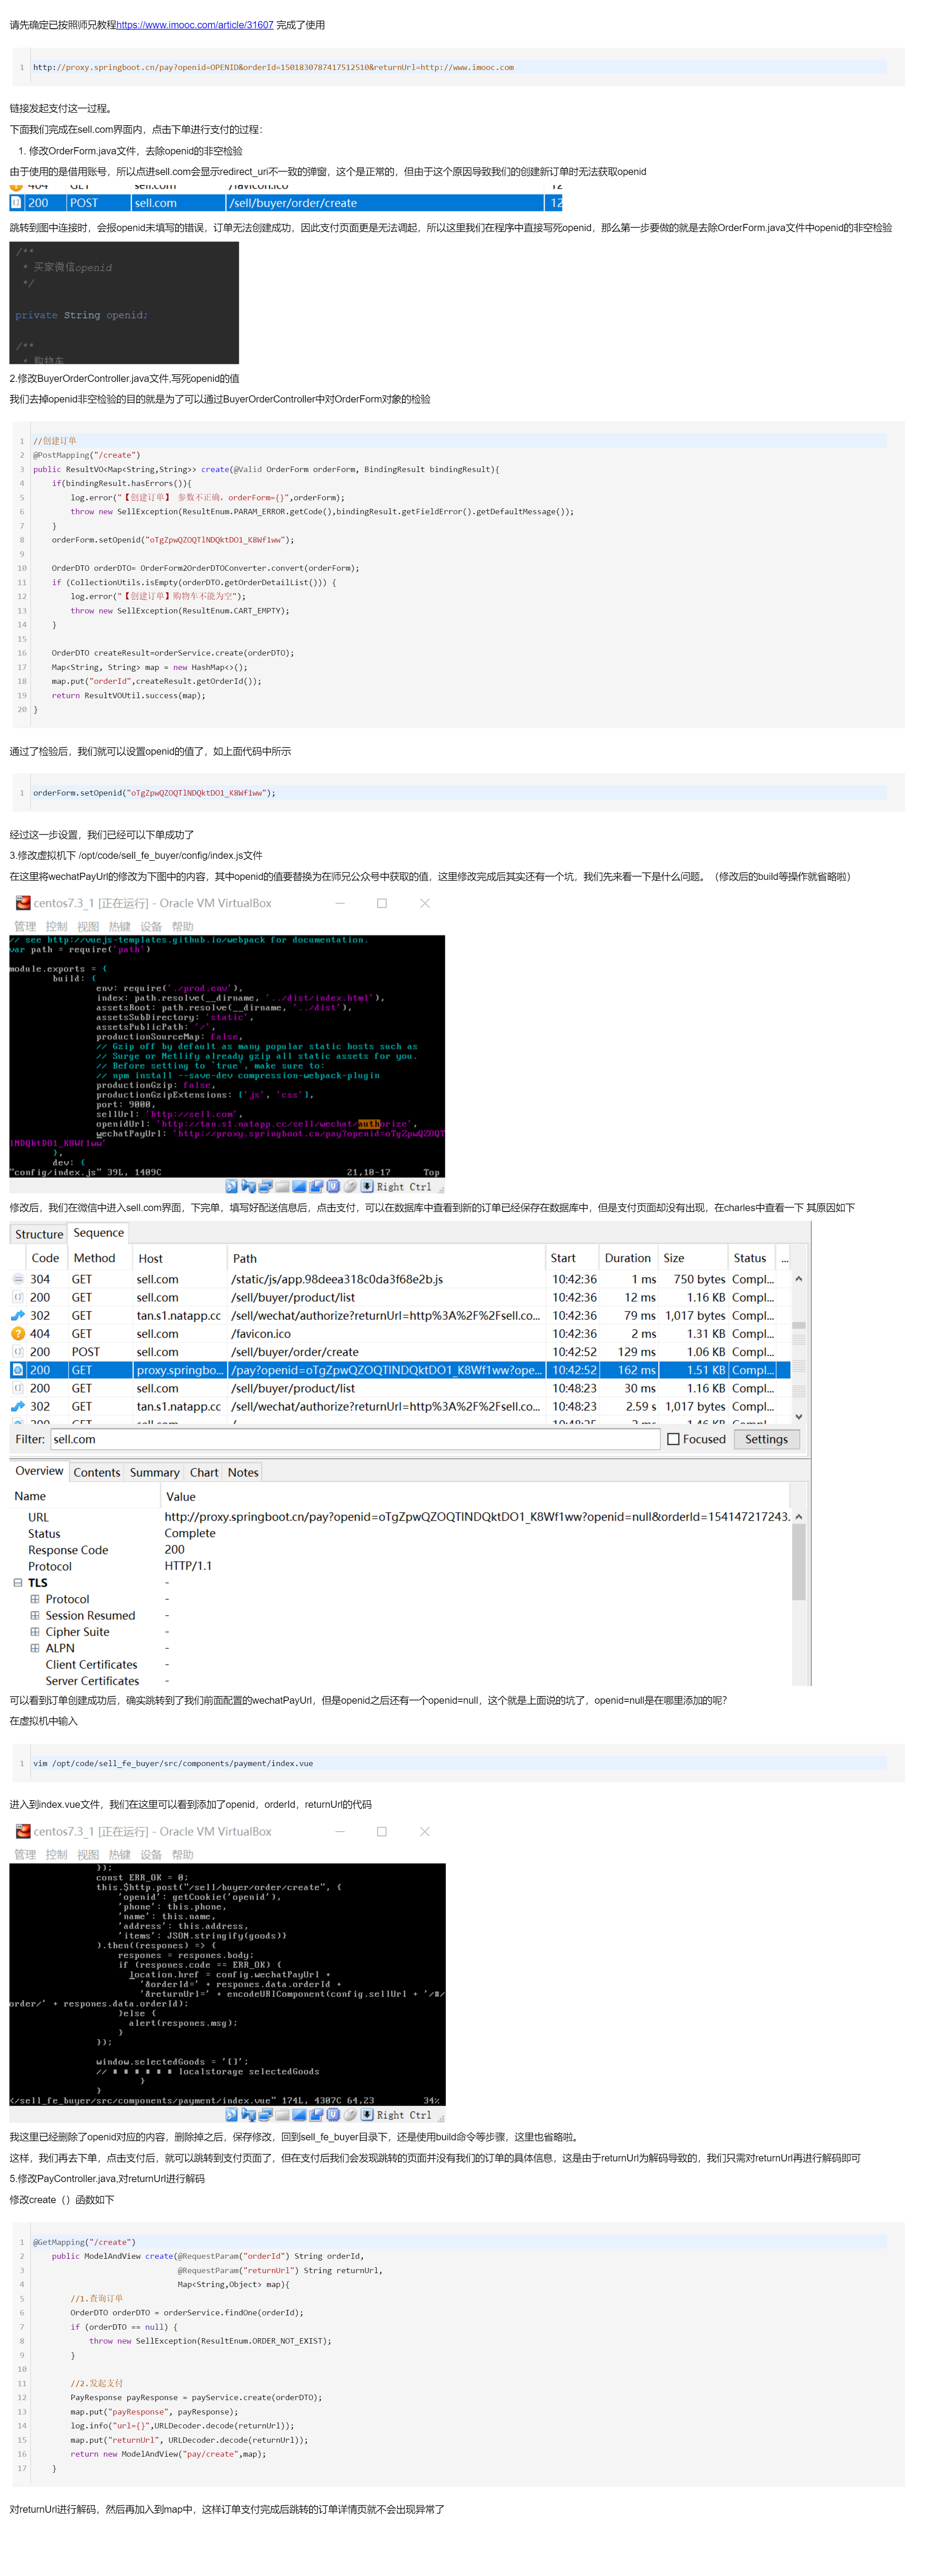Click the sequence table scrollbar up arrow
The height and width of the screenshot is (2576, 927).
pyautogui.click(x=798, y=1279)
